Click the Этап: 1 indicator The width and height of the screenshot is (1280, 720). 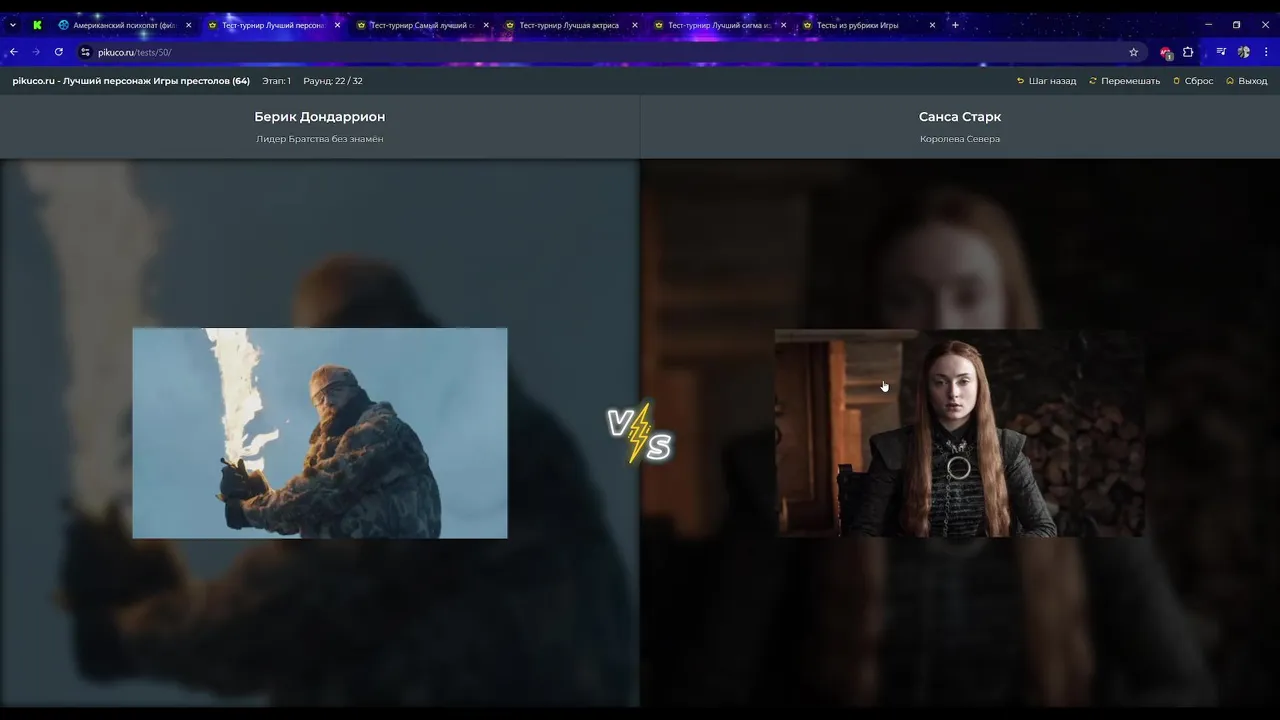click(x=276, y=81)
